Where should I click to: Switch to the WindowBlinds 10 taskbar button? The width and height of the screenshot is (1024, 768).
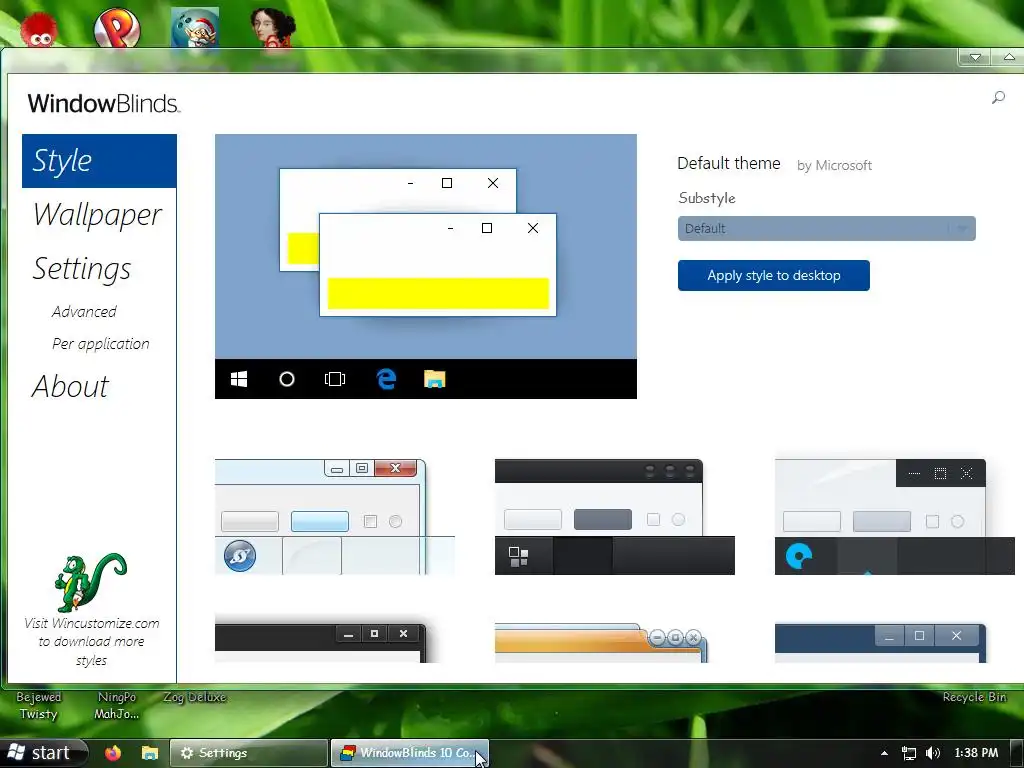pyautogui.click(x=409, y=753)
